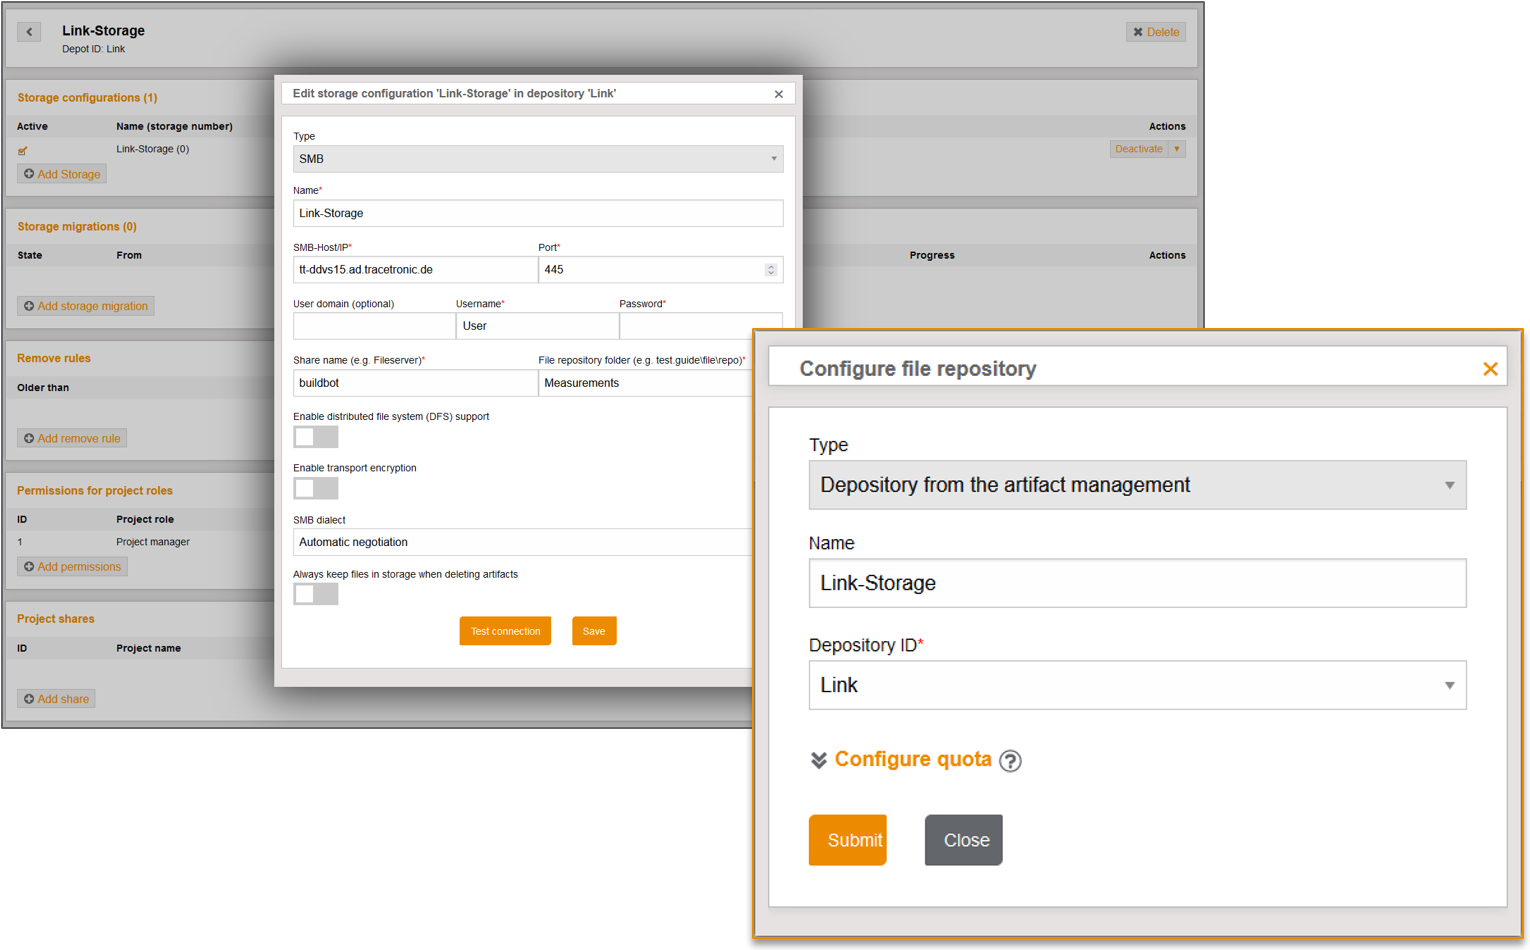Click the Add storage migration plus icon
1530x950 pixels.
31,306
